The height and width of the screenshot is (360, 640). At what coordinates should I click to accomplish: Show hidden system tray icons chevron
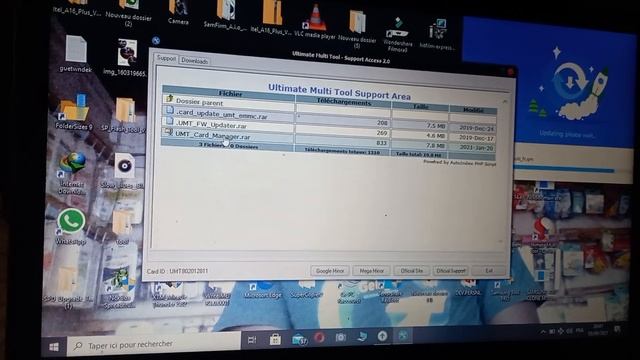(x=543, y=332)
